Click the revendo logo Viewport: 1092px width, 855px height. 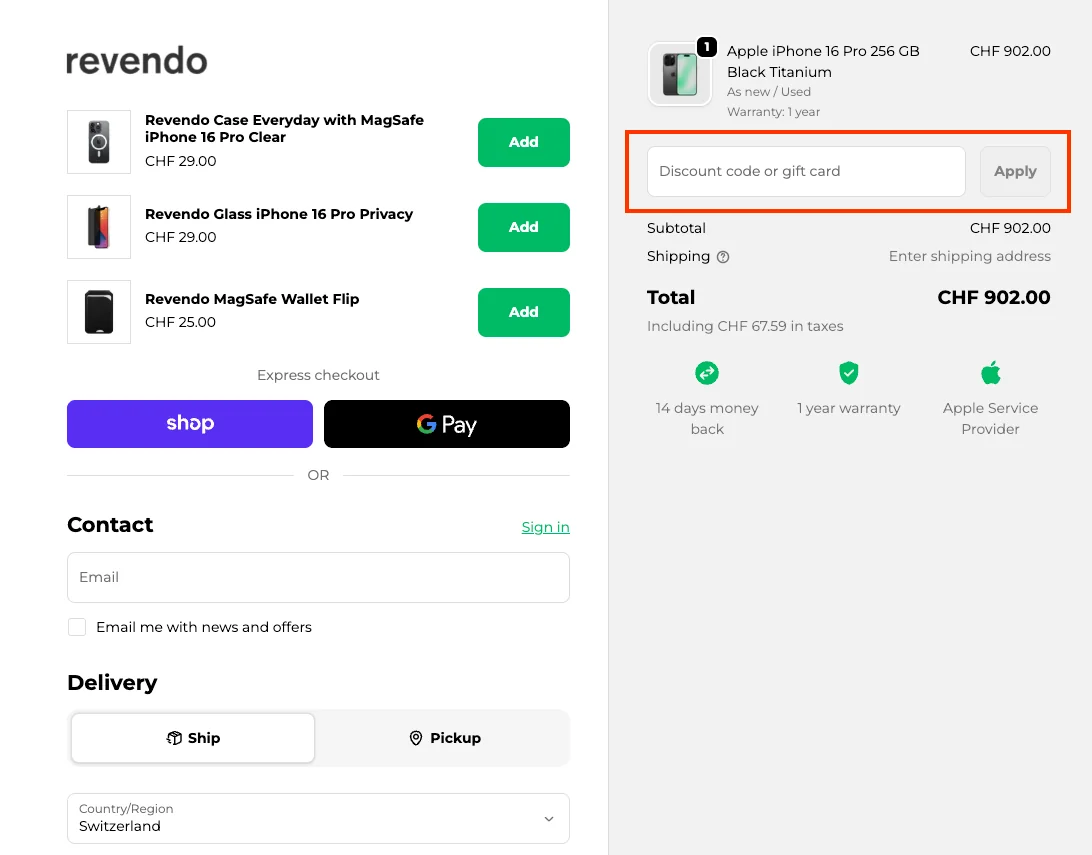click(136, 61)
